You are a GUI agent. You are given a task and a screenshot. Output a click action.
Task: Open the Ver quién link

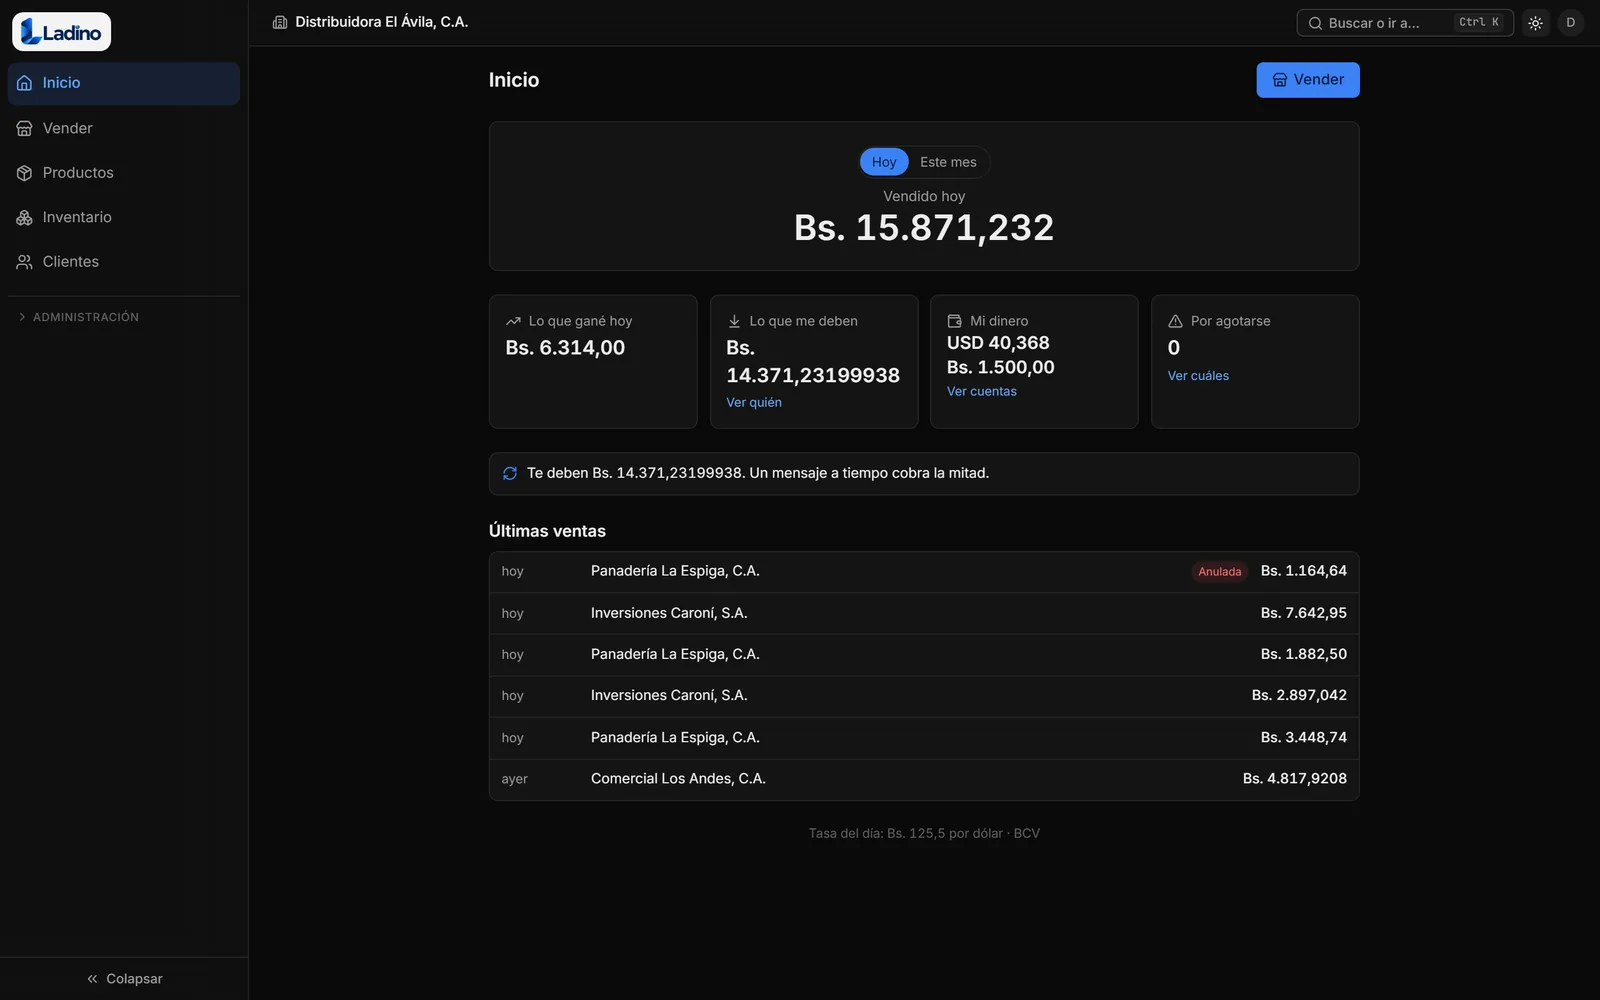click(754, 402)
